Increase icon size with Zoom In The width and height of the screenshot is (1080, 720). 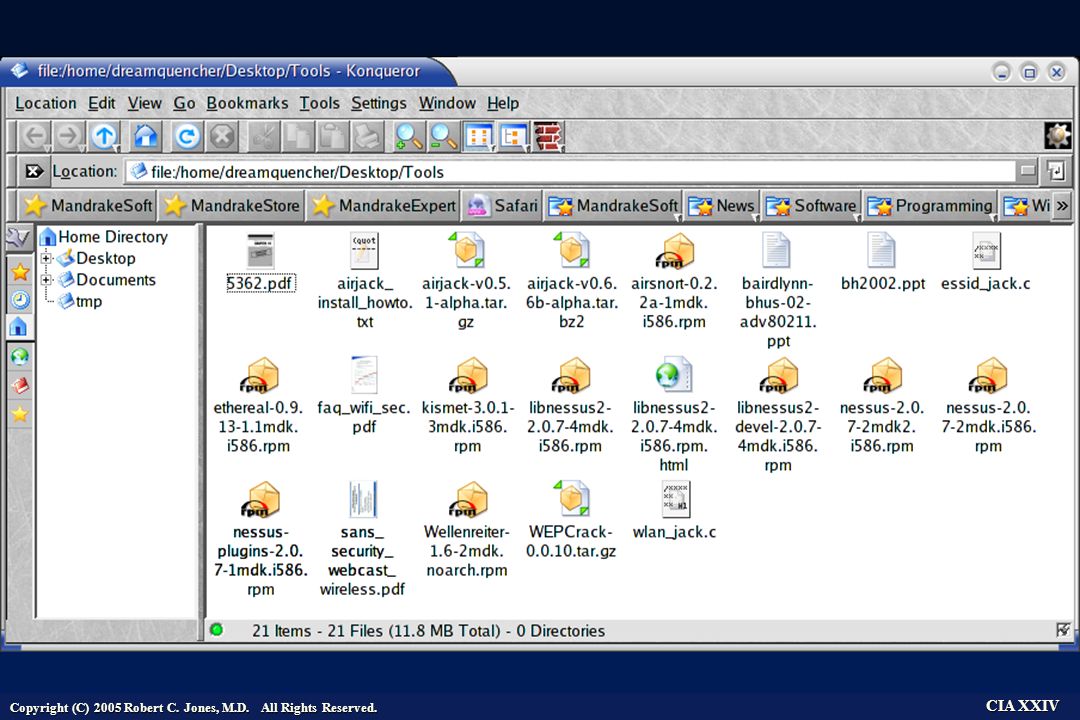pos(408,136)
